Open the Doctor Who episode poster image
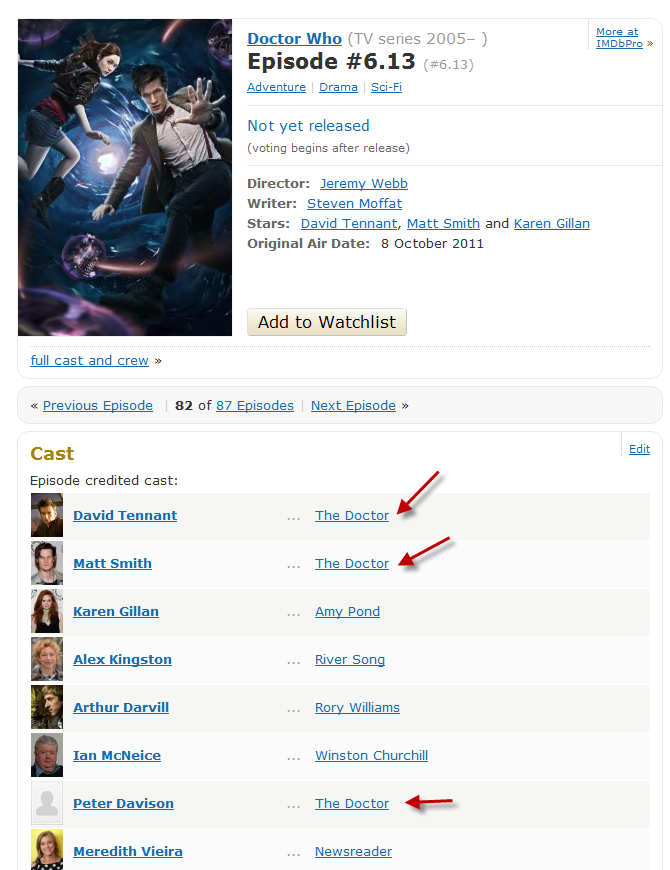Viewport: 670px width, 870px height. [125, 178]
